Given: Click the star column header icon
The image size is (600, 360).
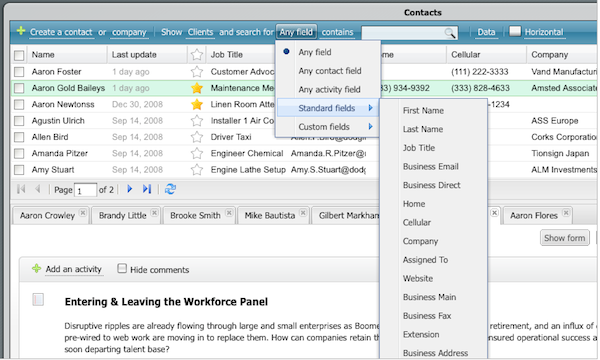Looking at the screenshot, I should pyautogui.click(x=197, y=55).
